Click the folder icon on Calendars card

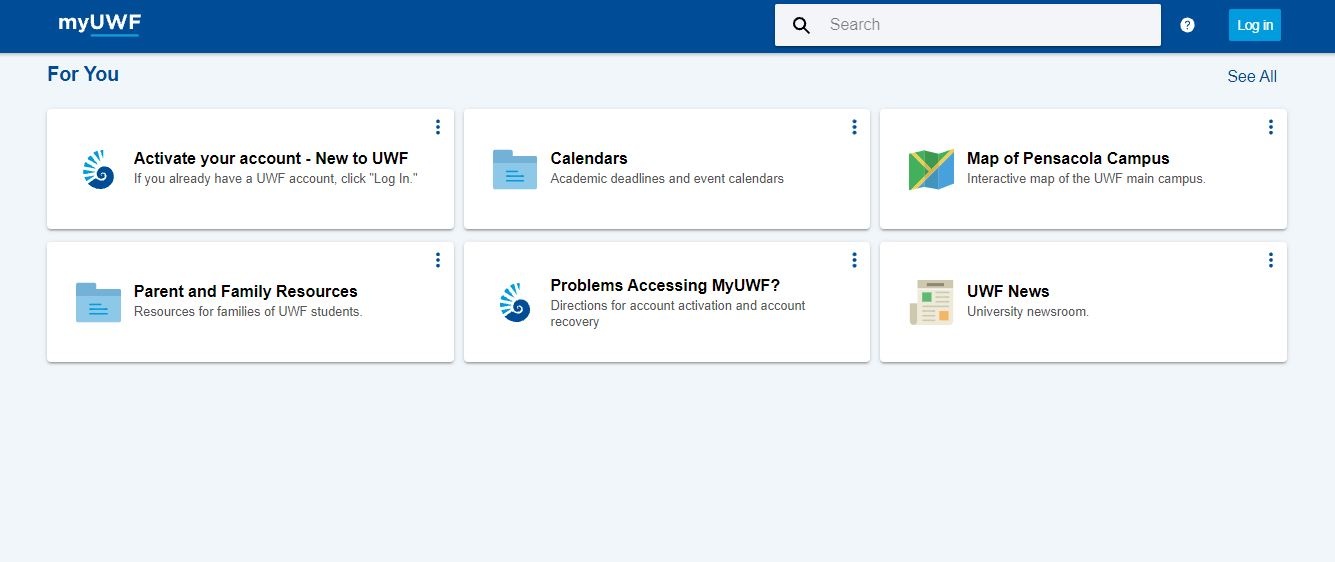point(515,169)
